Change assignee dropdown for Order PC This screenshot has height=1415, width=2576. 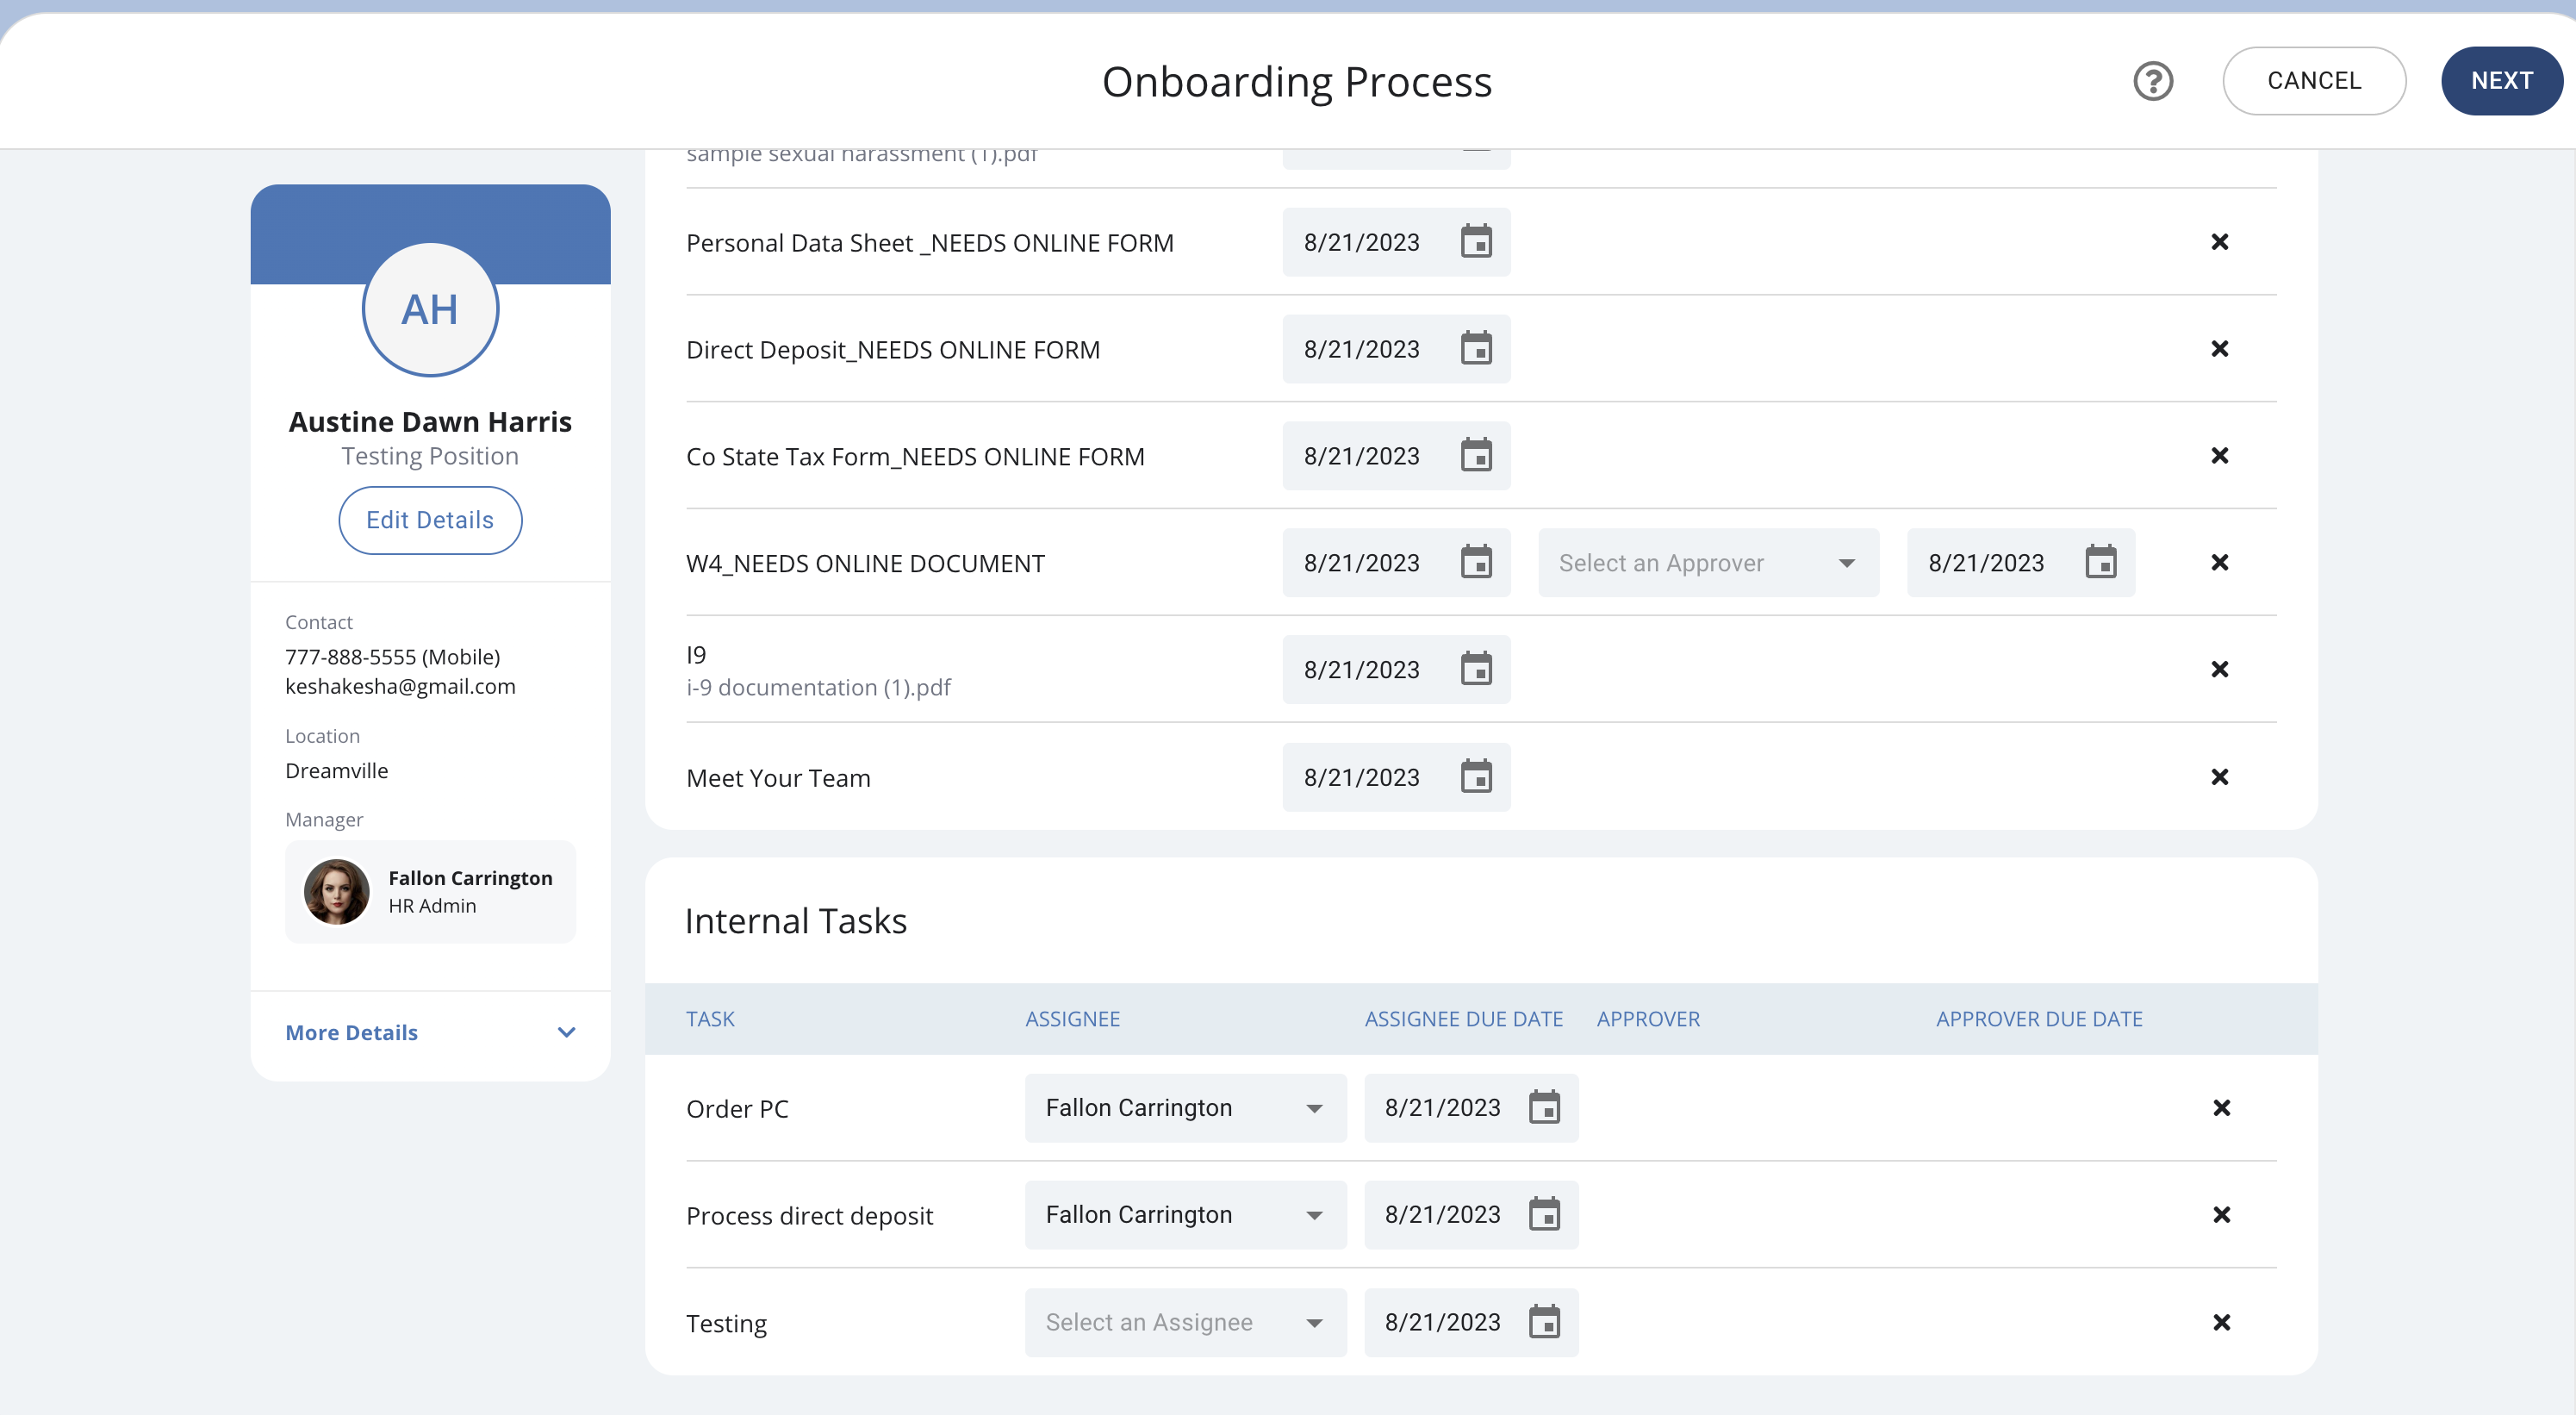[x=1185, y=1108]
